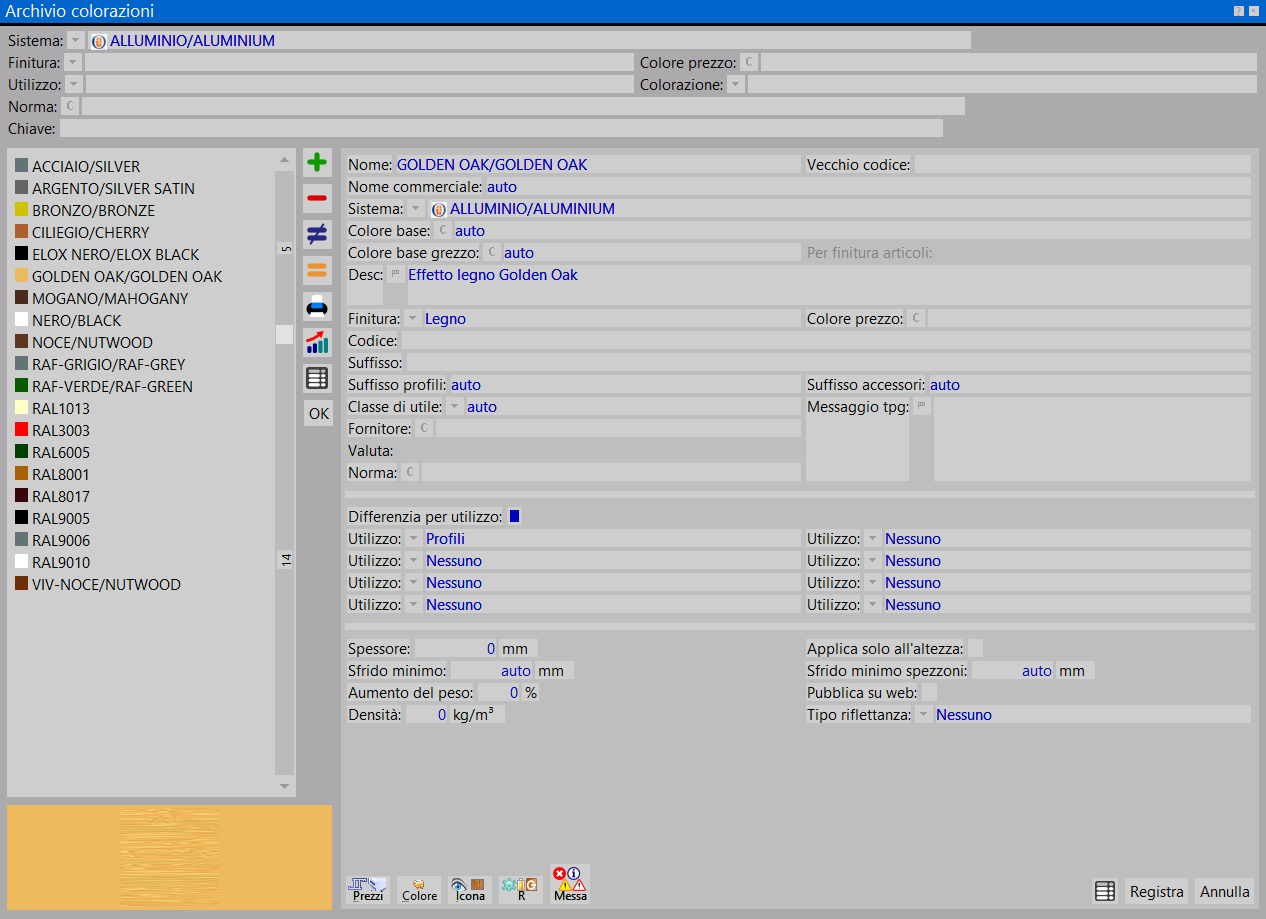Toggle the Differenzia per utilizzo checkbox
This screenshot has height=919, width=1266.
(x=515, y=517)
